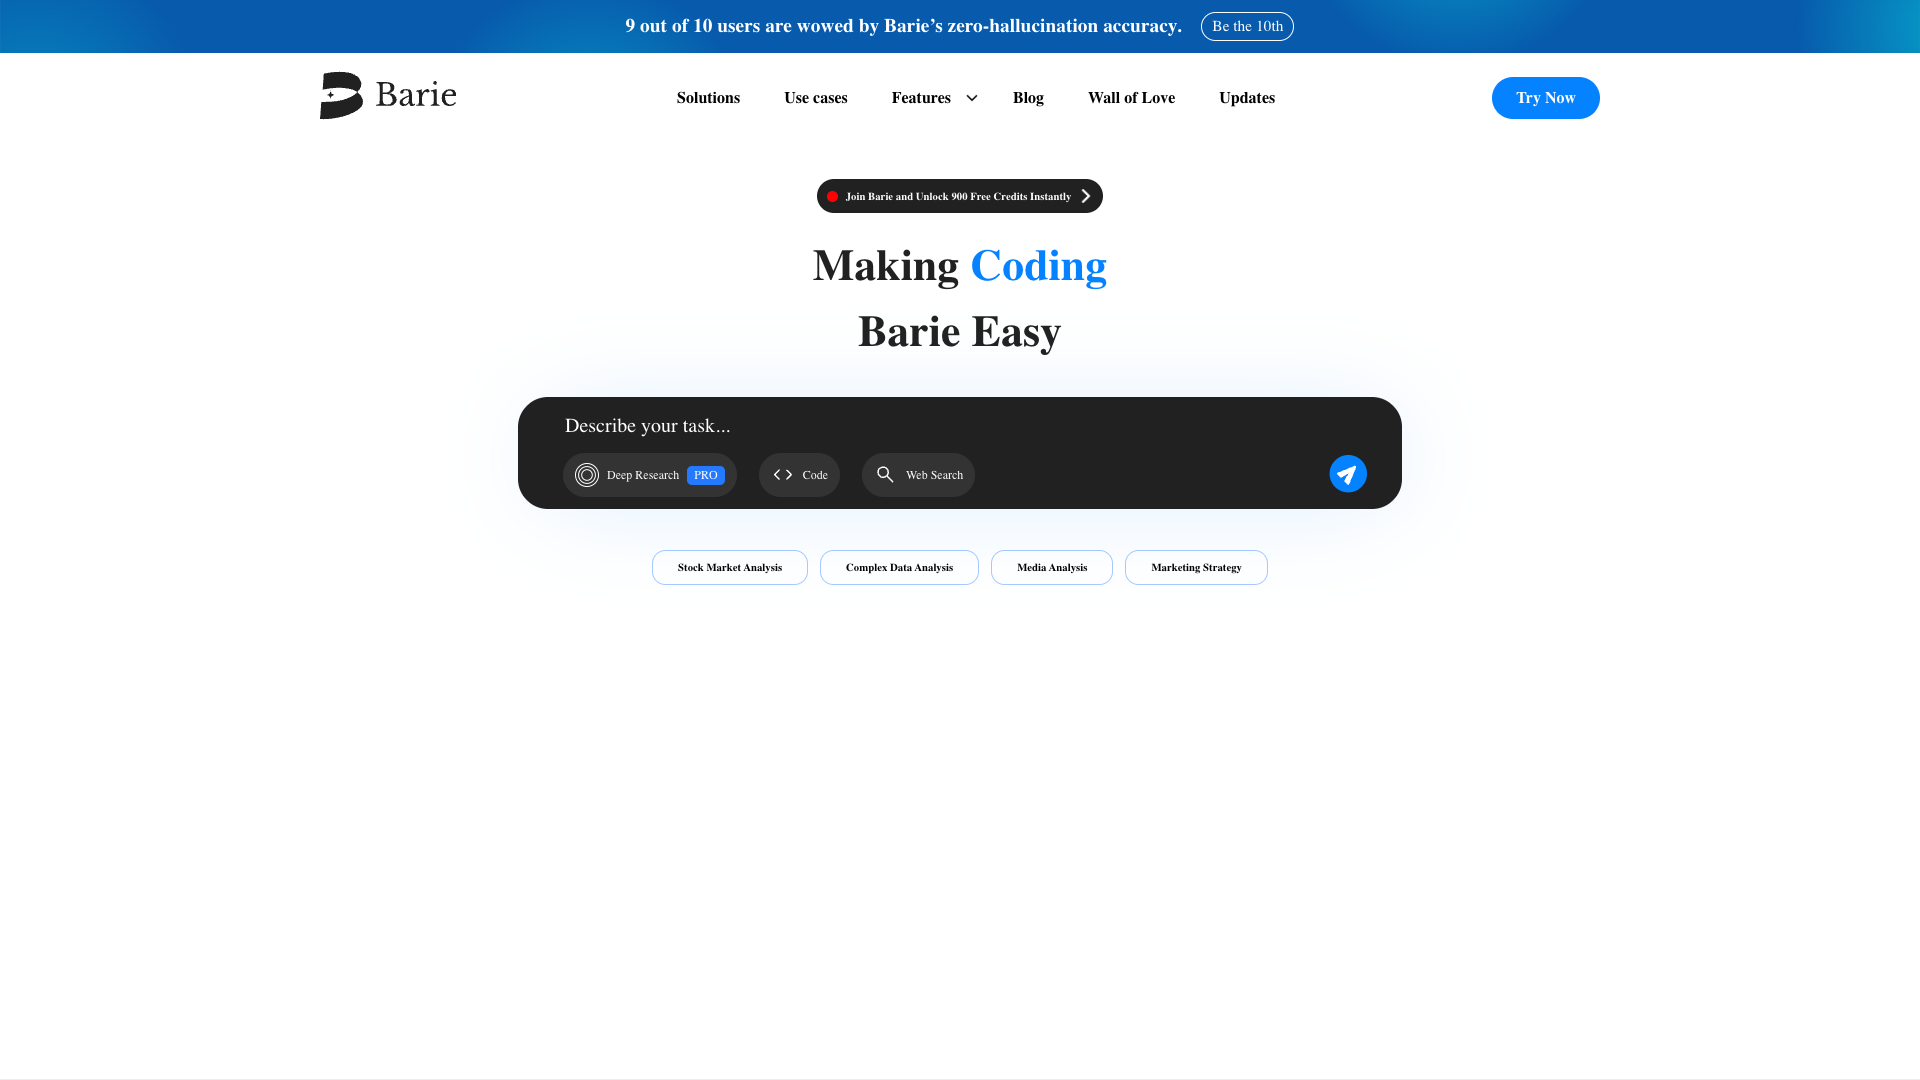
Task: Select Media Analysis suggestion
Action: pyautogui.click(x=1052, y=567)
